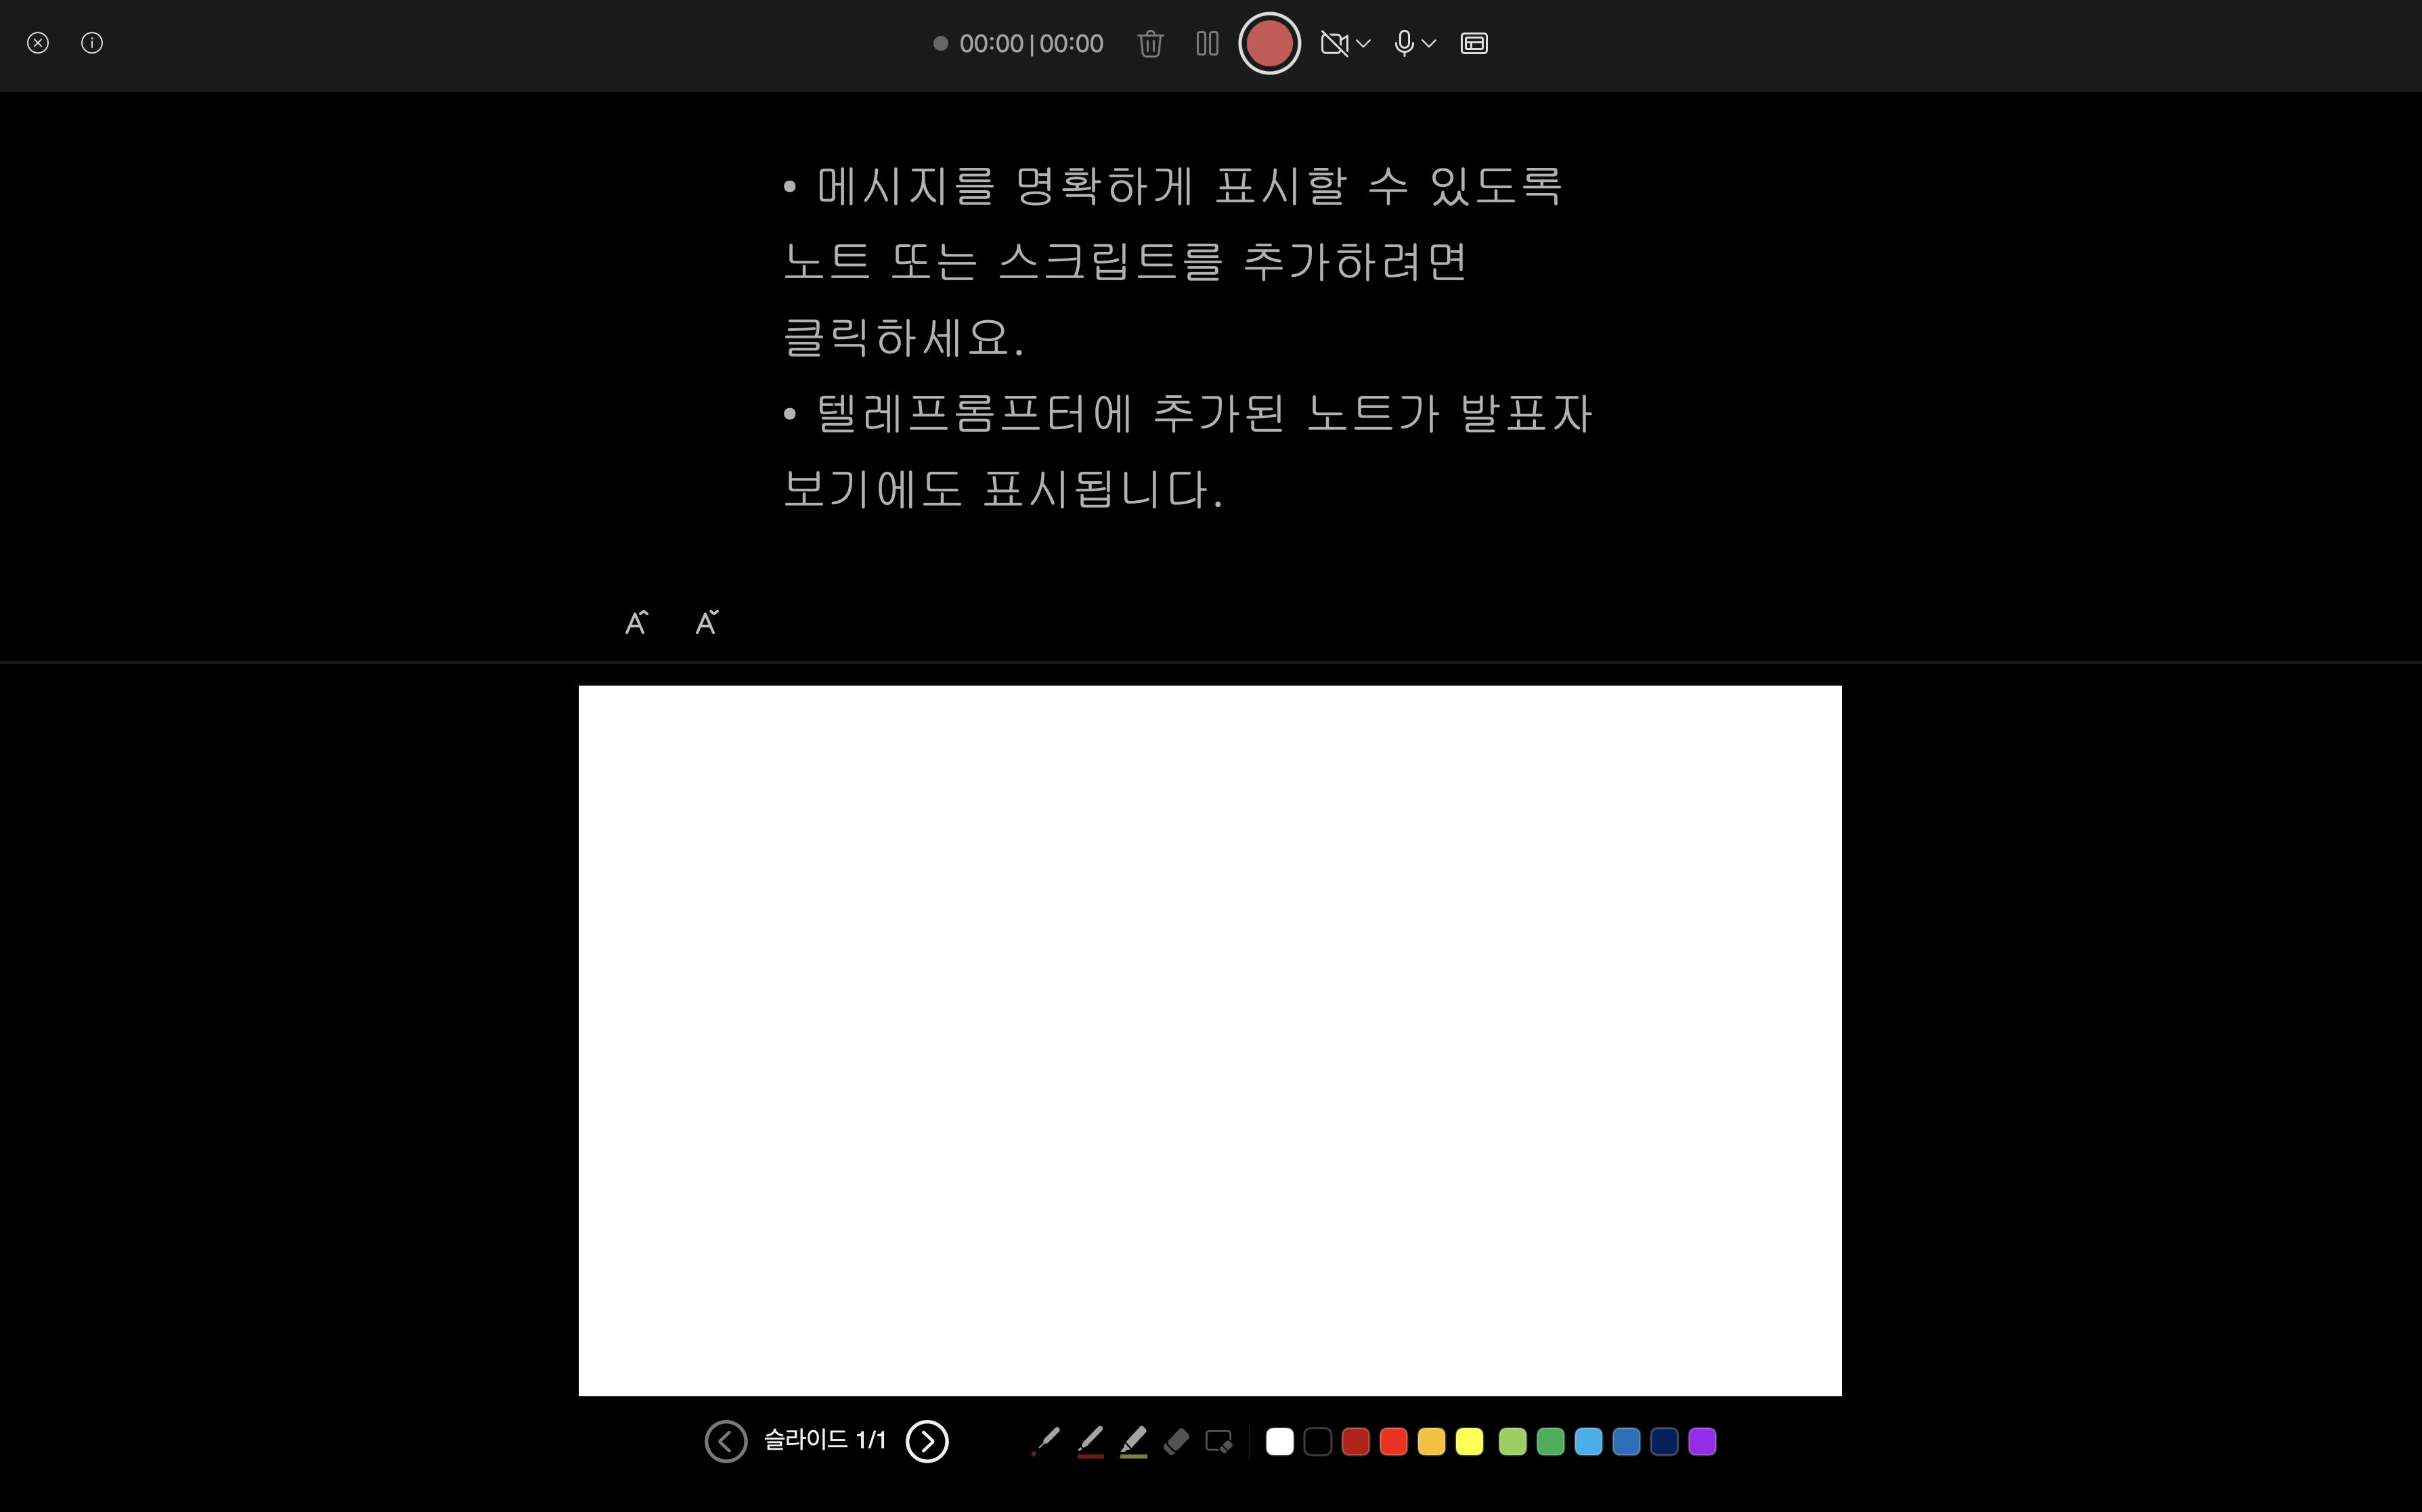Decrease teleprompter font size

pos(706,623)
